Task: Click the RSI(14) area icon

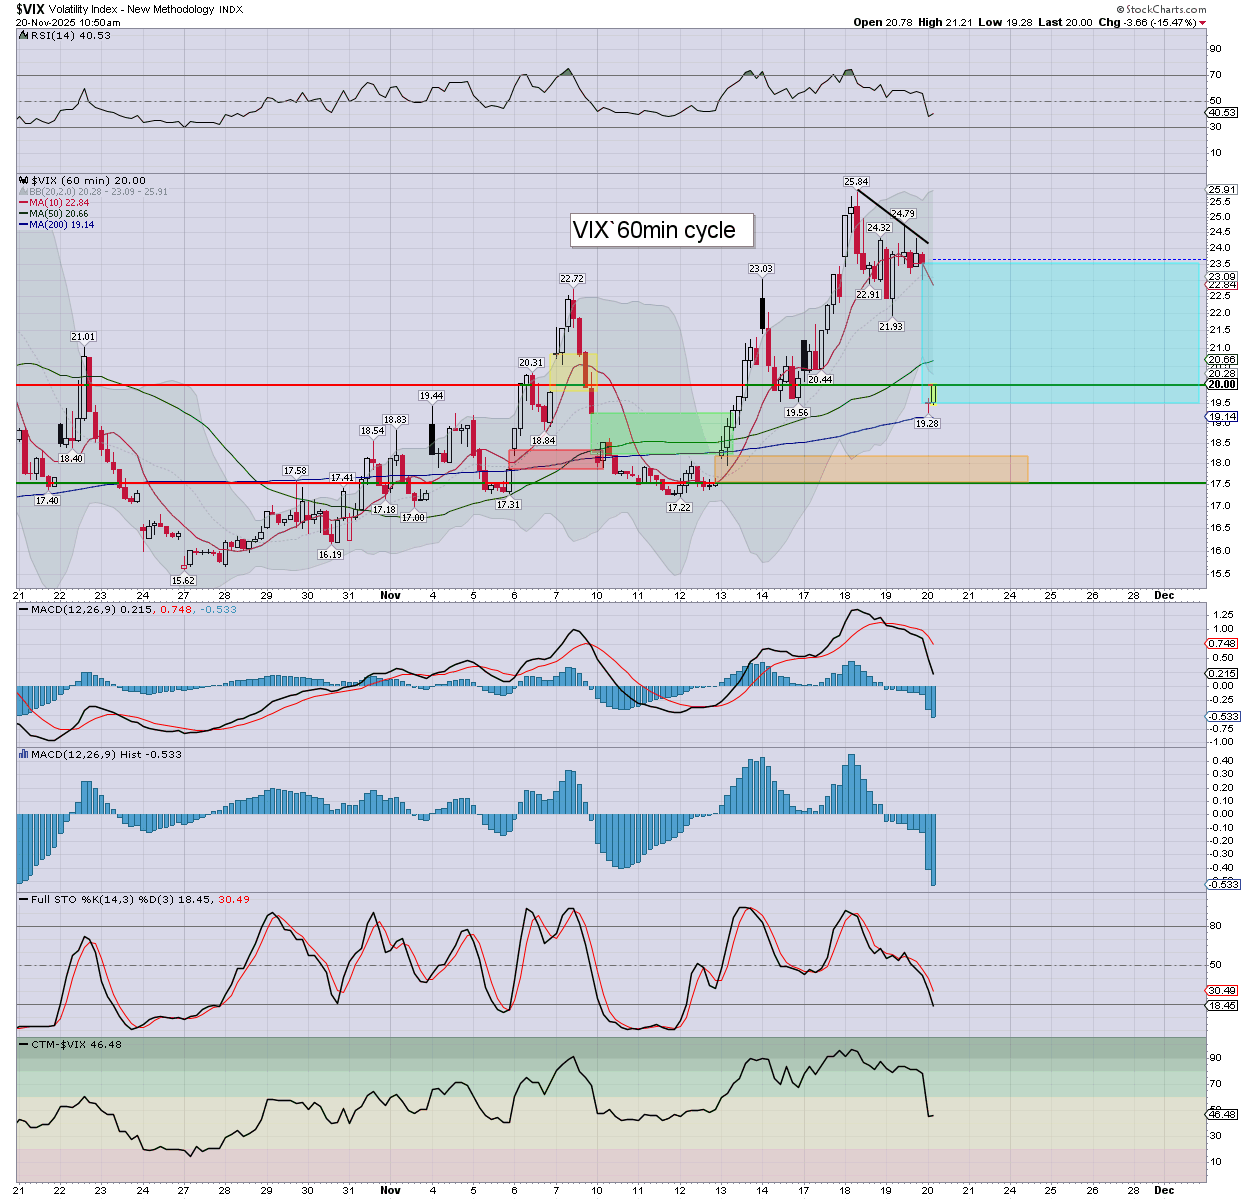Action: 24,36
